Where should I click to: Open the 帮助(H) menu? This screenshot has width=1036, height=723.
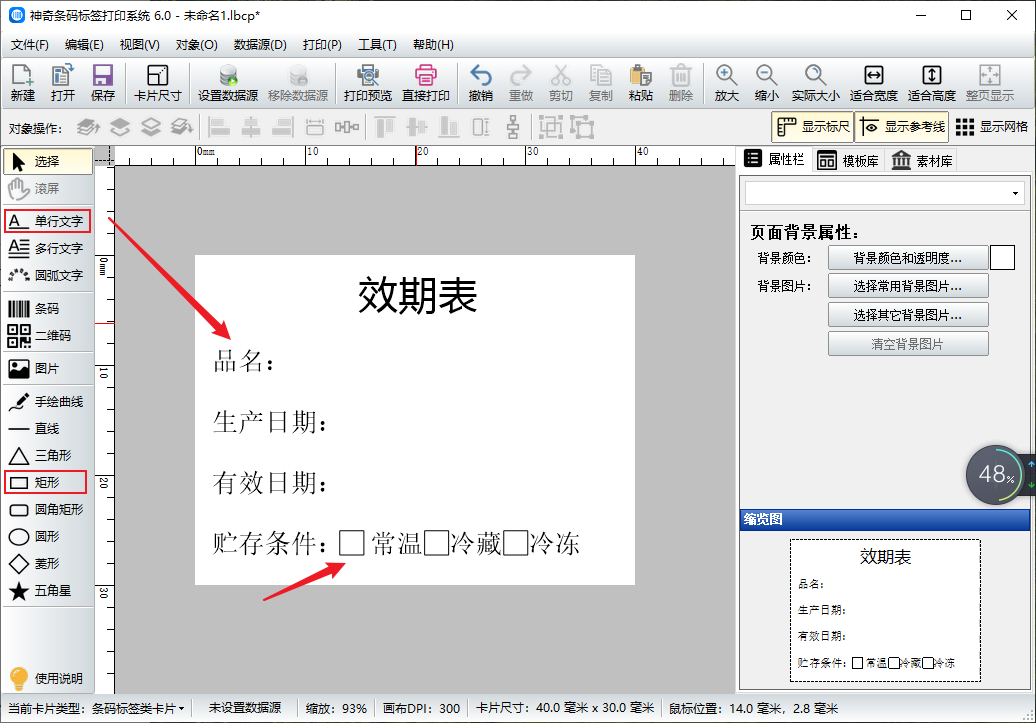point(433,45)
